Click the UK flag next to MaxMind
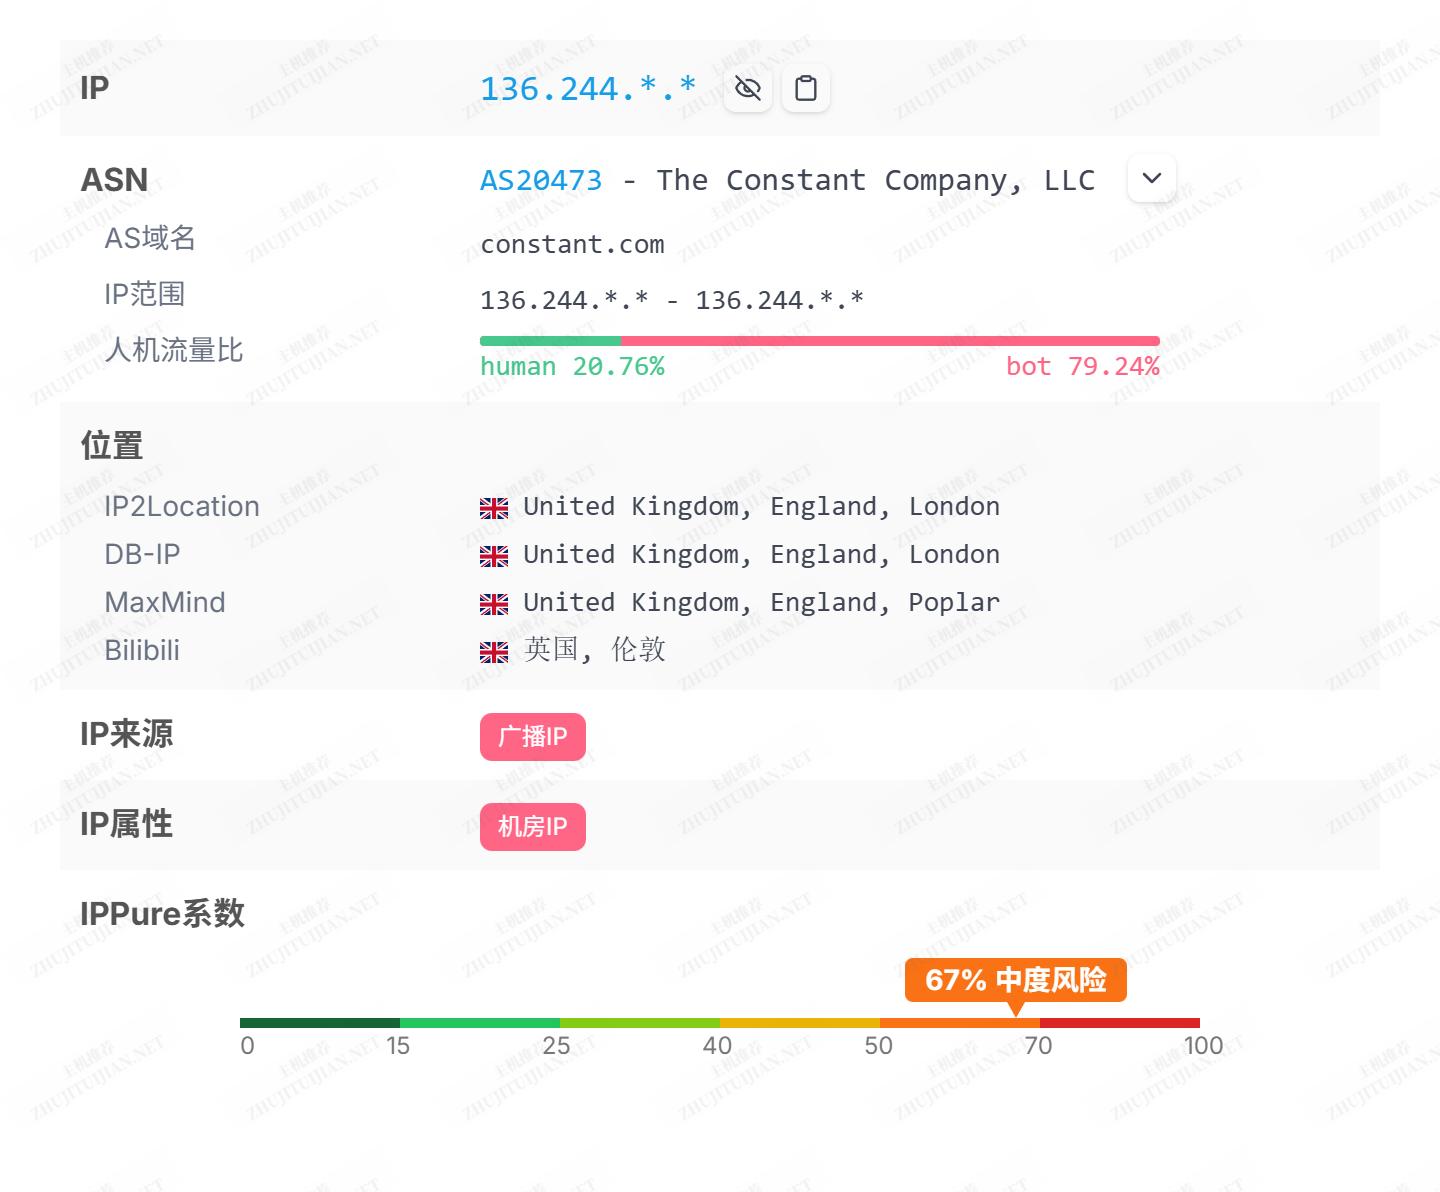Screen dimensions: 1440x1192 pyautogui.click(x=494, y=604)
